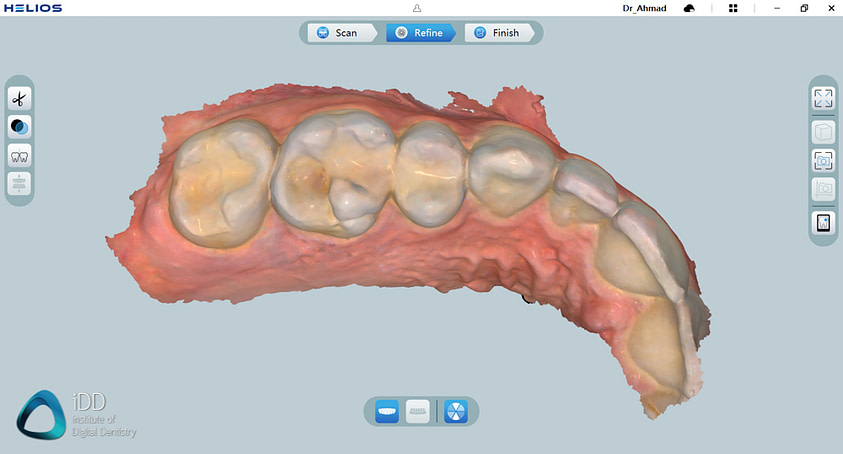The image size is (843, 454).
Task: Click the helmet icon beside username
Action: click(x=690, y=8)
